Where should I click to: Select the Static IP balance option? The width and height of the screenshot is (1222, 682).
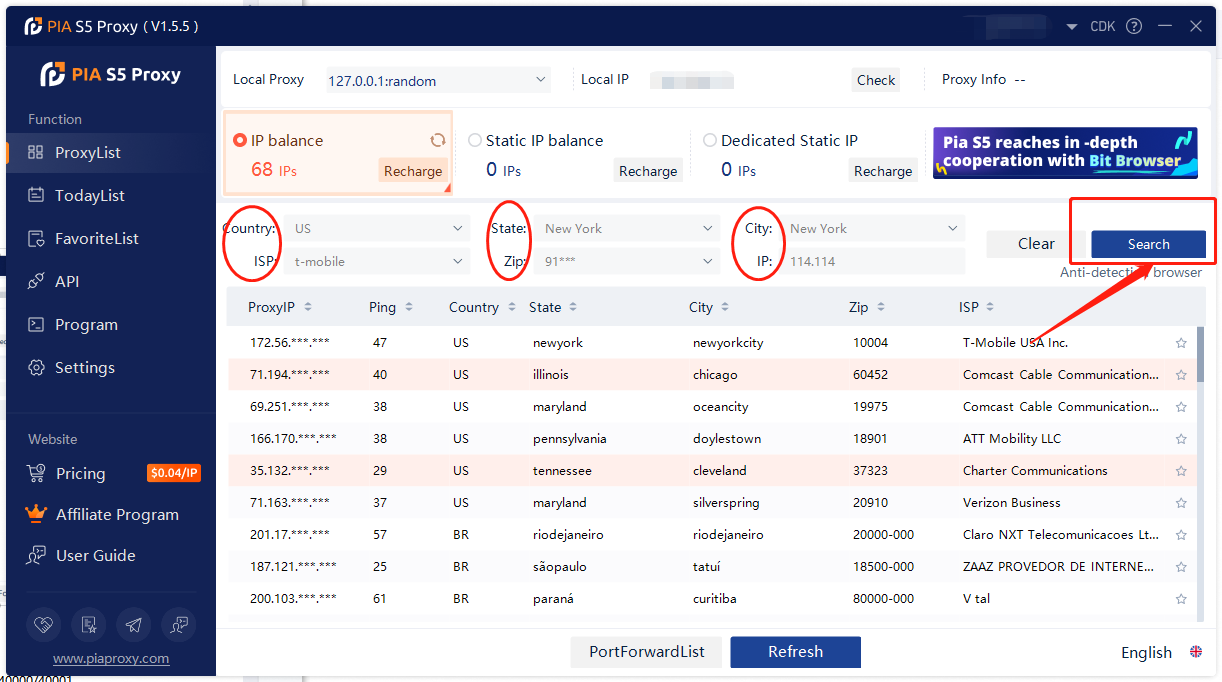pyautogui.click(x=475, y=141)
